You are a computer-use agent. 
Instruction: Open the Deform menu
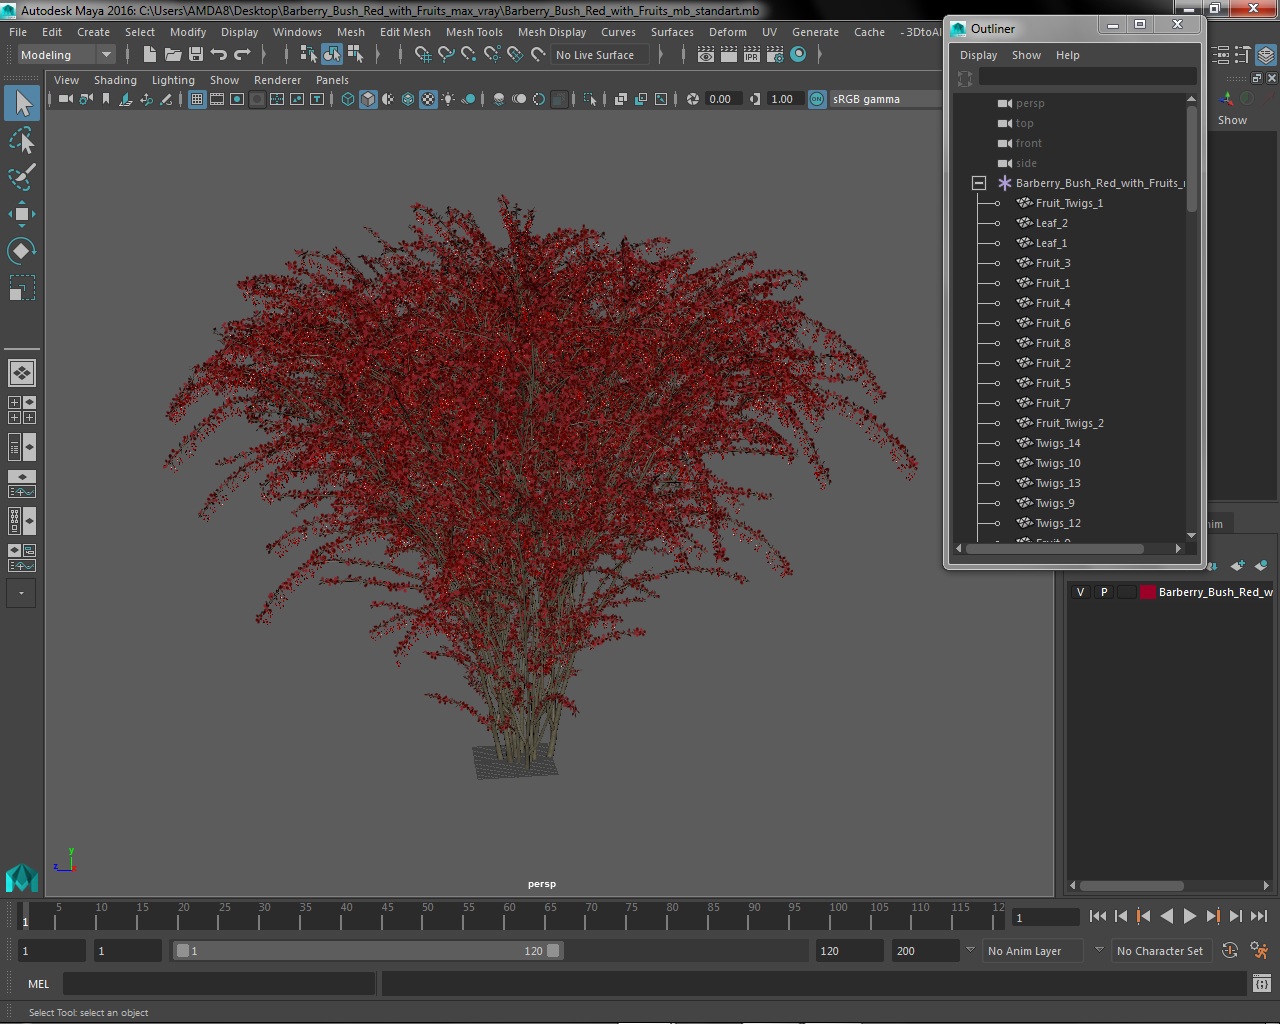(x=727, y=32)
